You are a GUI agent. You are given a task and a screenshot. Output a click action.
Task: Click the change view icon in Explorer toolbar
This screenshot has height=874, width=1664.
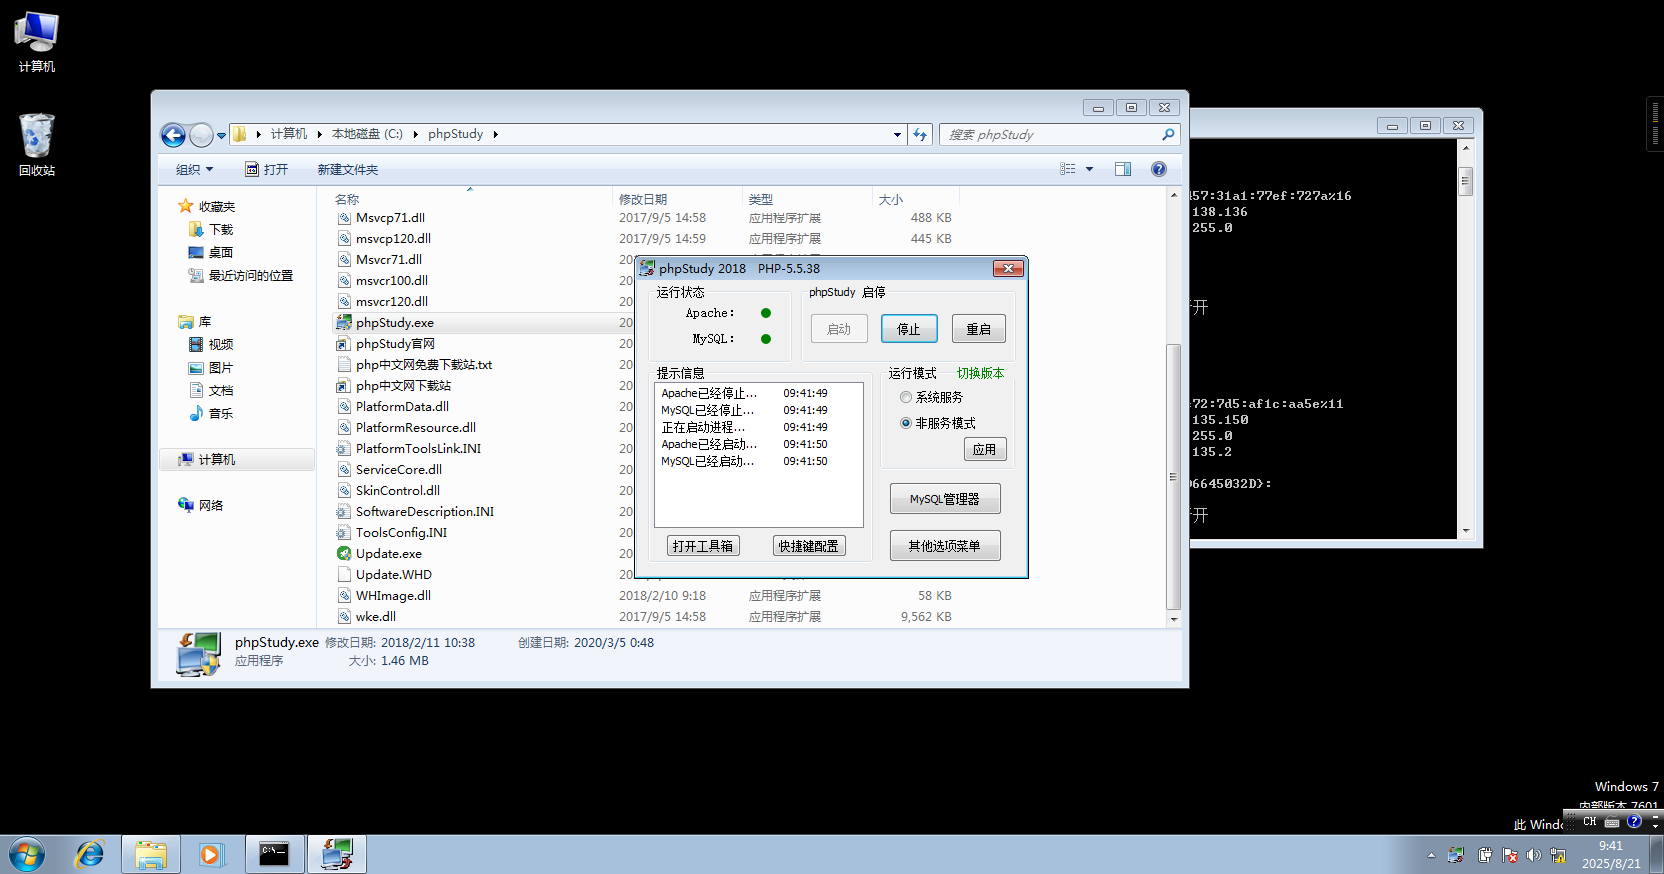[x=1068, y=169]
